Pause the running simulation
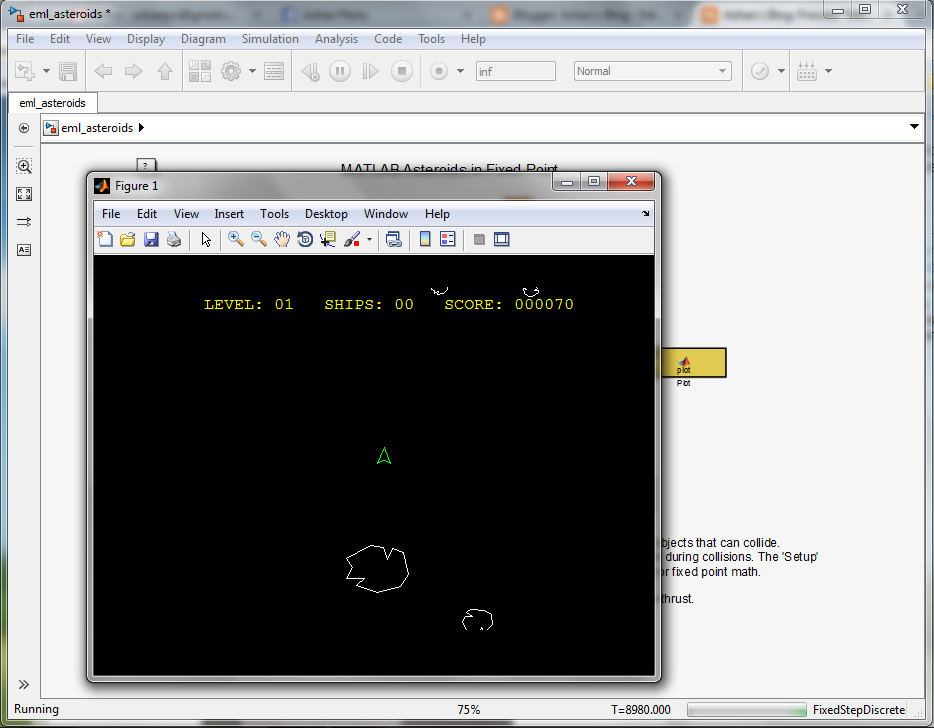This screenshot has height=728, width=934. coord(340,70)
